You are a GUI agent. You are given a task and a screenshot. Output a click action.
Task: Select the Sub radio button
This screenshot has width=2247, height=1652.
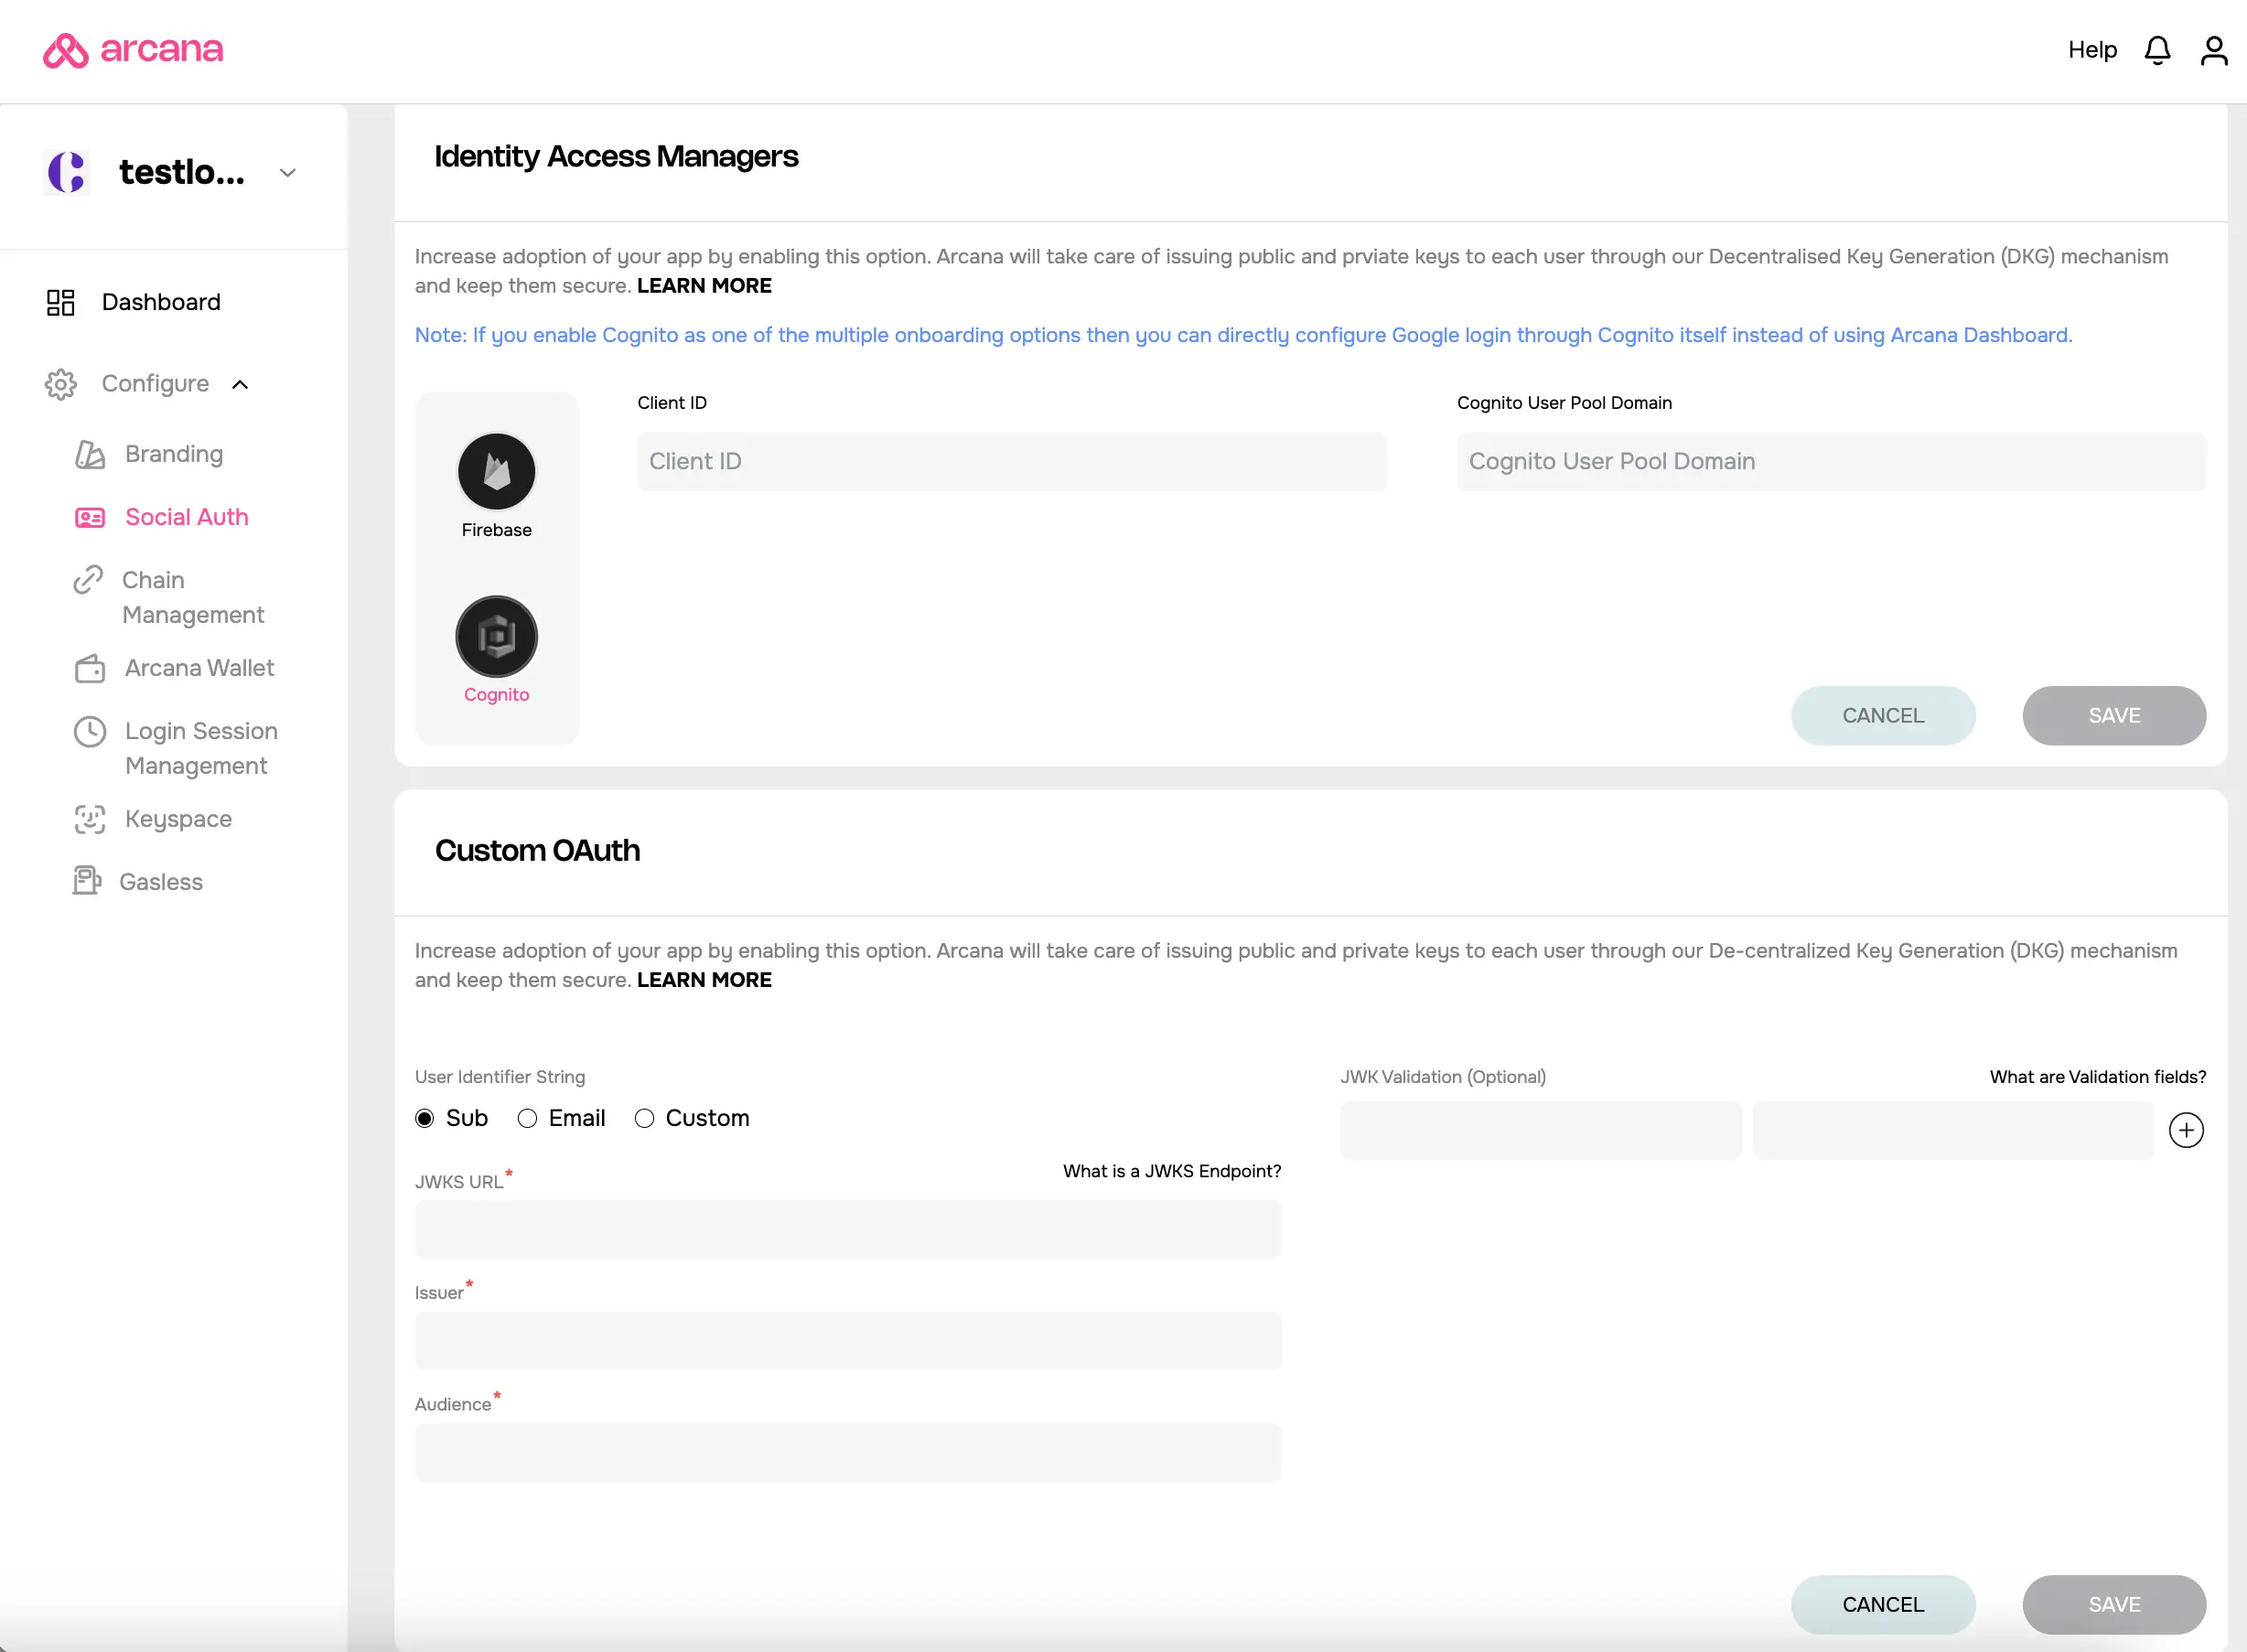(425, 1118)
